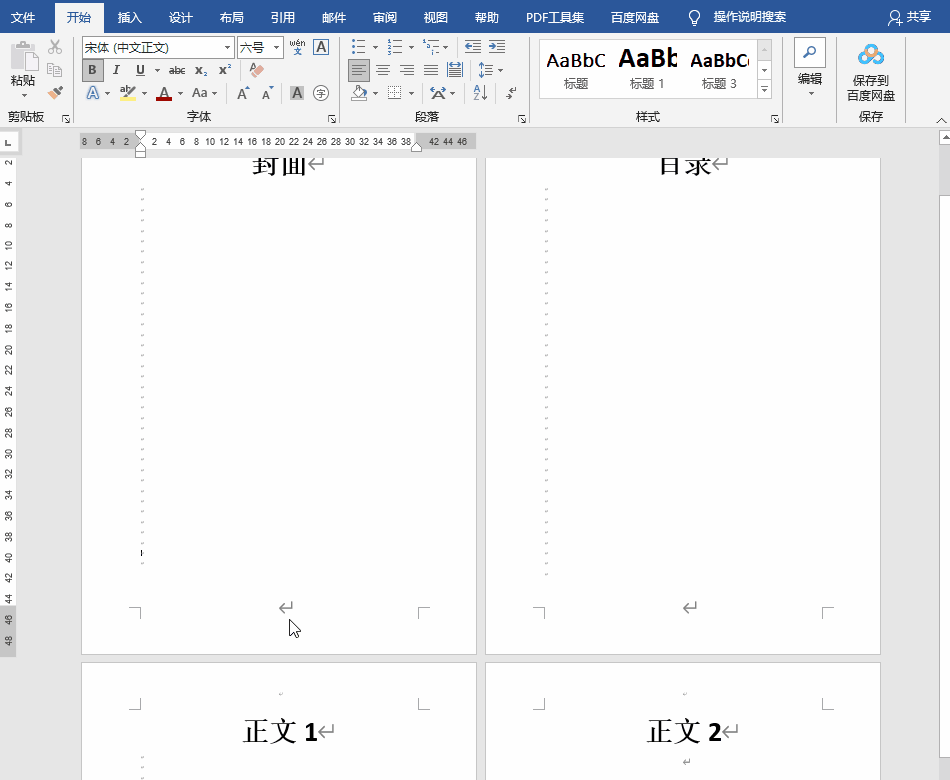950x780 pixels.
Task: Toggle strikethrough abc formatting
Action: [177, 70]
